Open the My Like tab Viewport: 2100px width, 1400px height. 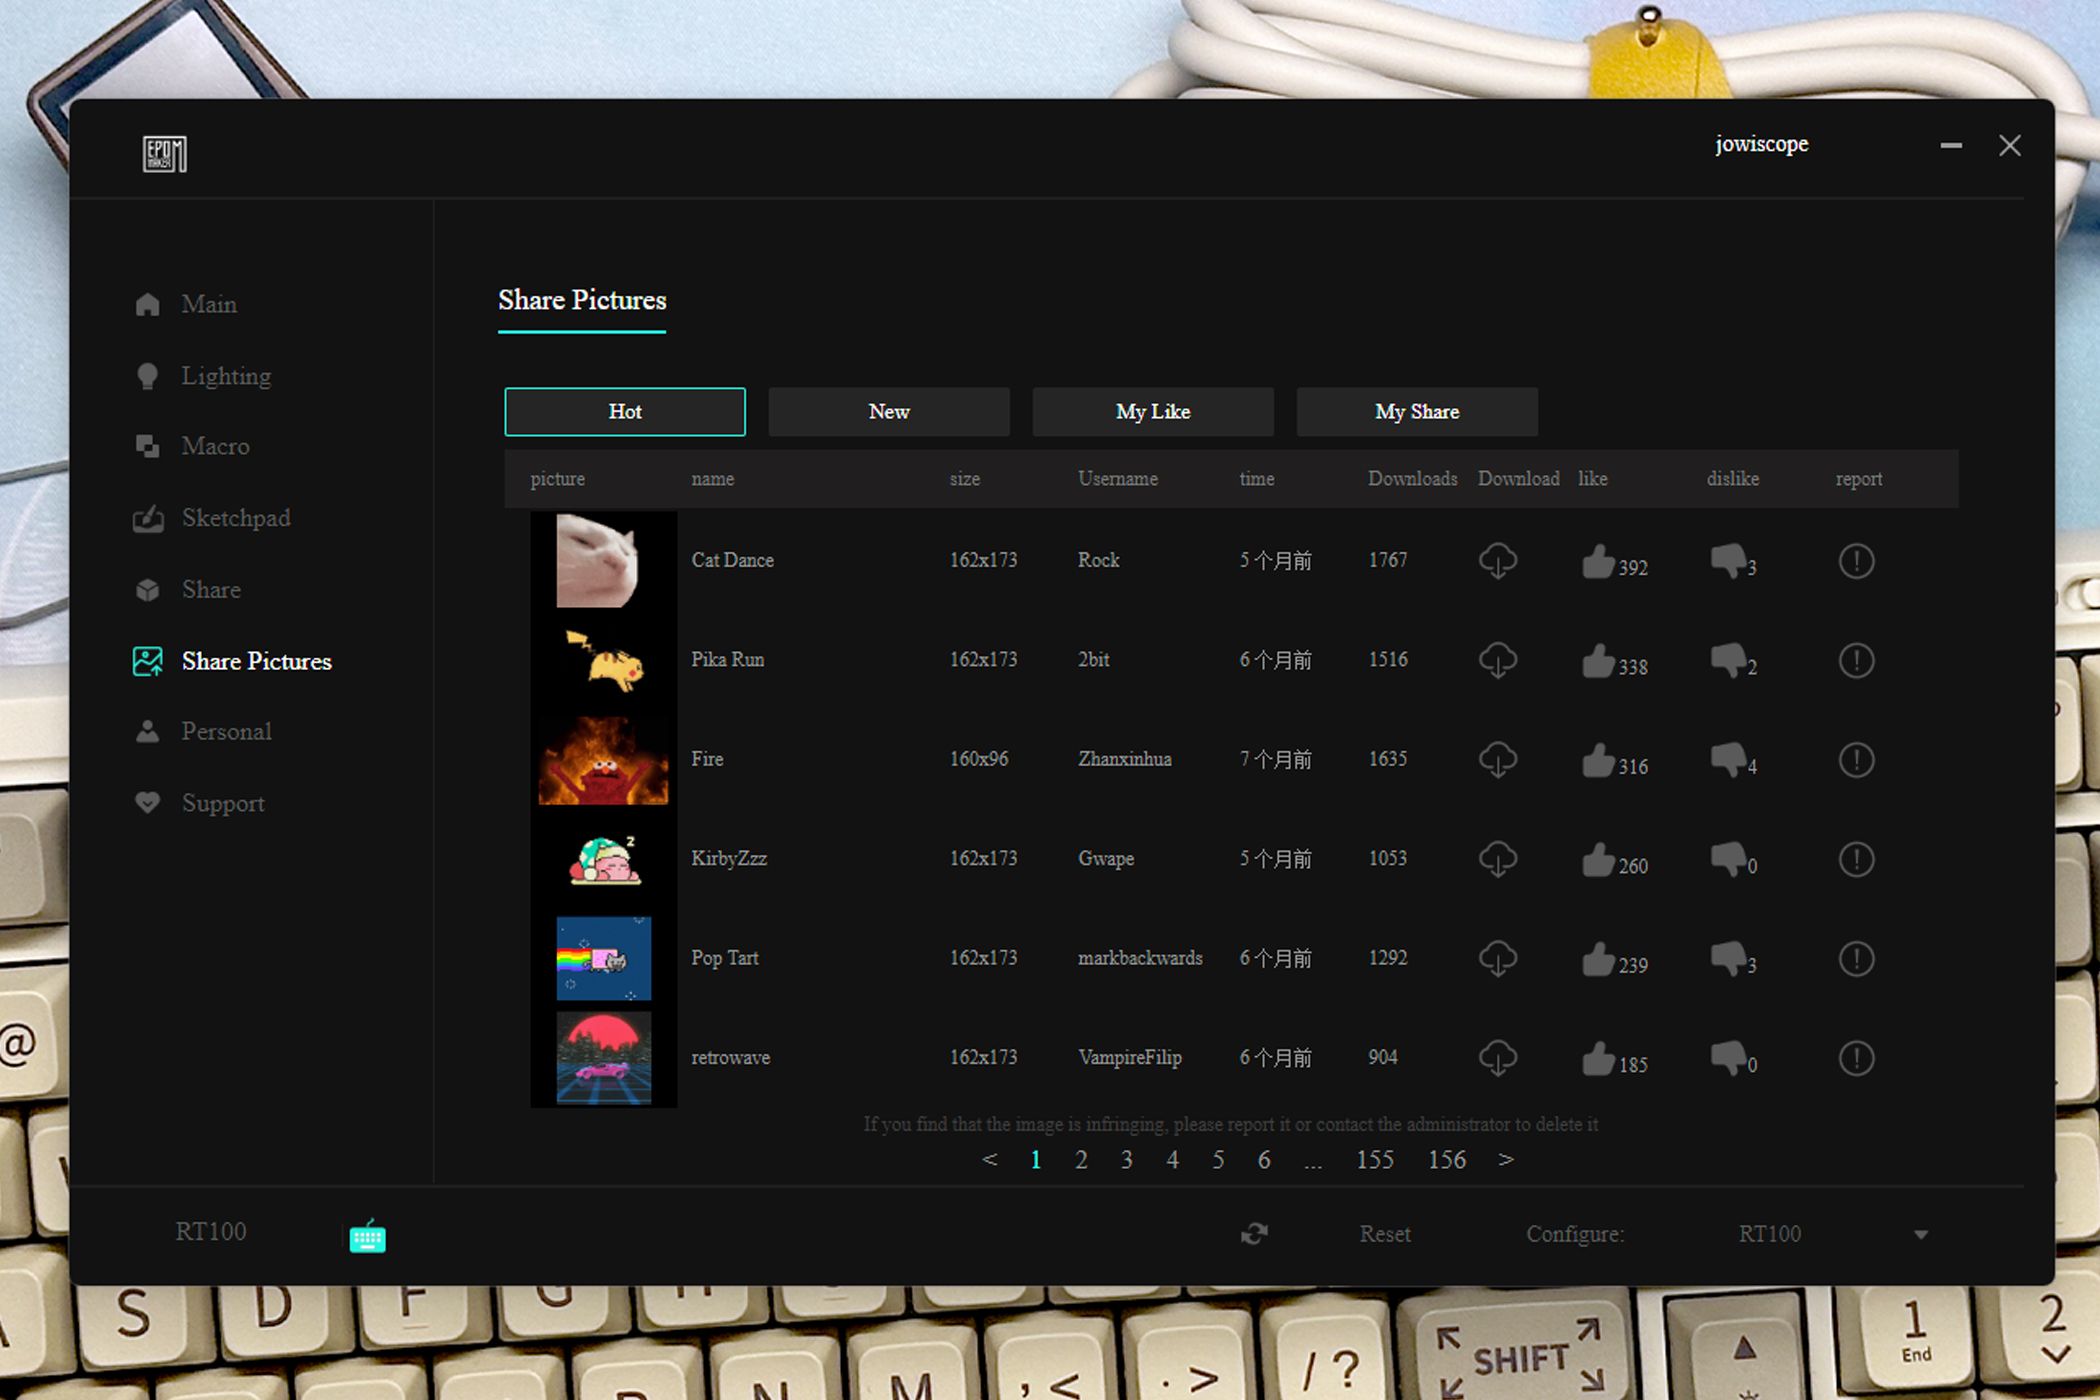click(1152, 412)
